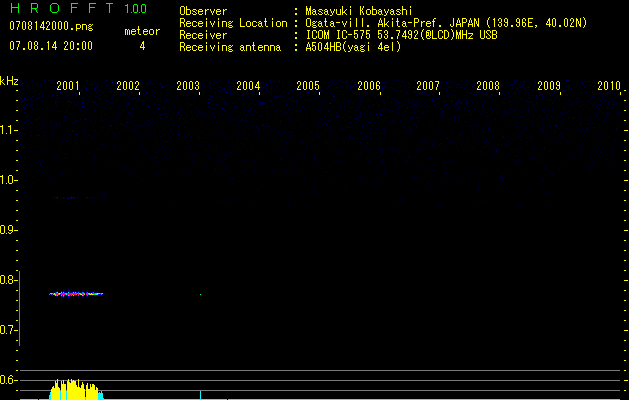Click the 2002 time axis marker
629x400 pixels.
click(128, 86)
